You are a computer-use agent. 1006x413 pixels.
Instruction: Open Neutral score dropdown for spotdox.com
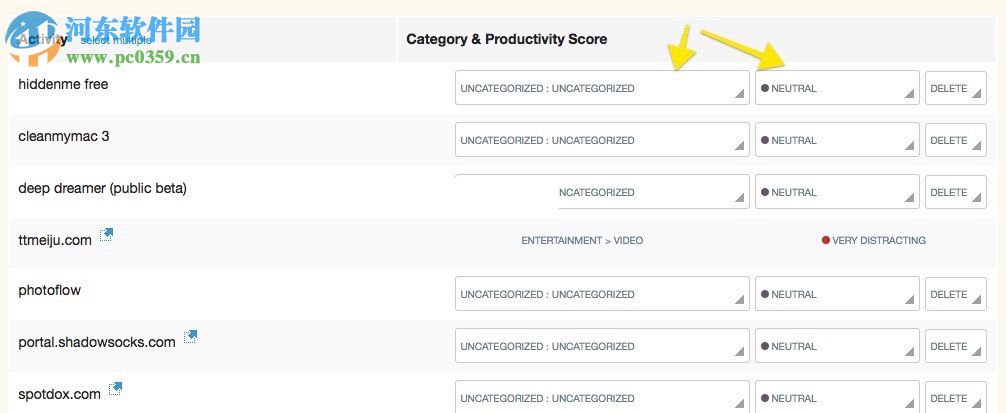(836, 398)
